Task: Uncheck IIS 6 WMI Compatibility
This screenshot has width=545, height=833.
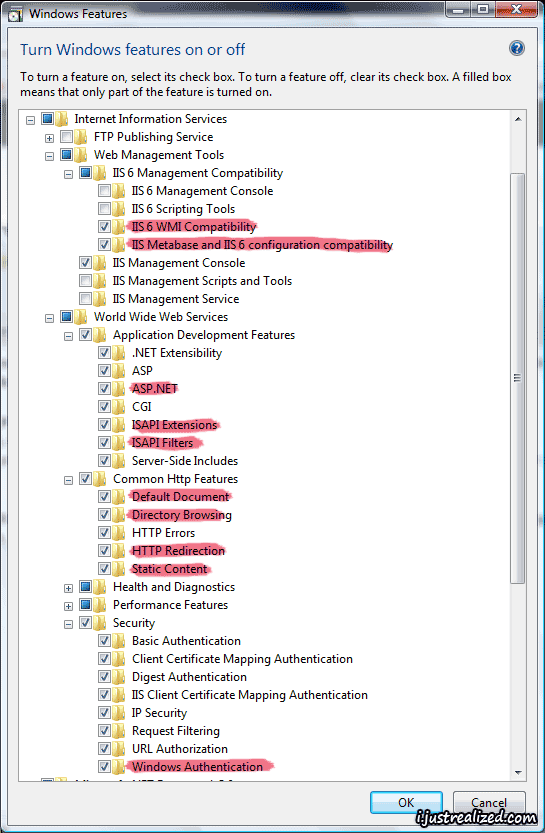Action: [x=105, y=227]
